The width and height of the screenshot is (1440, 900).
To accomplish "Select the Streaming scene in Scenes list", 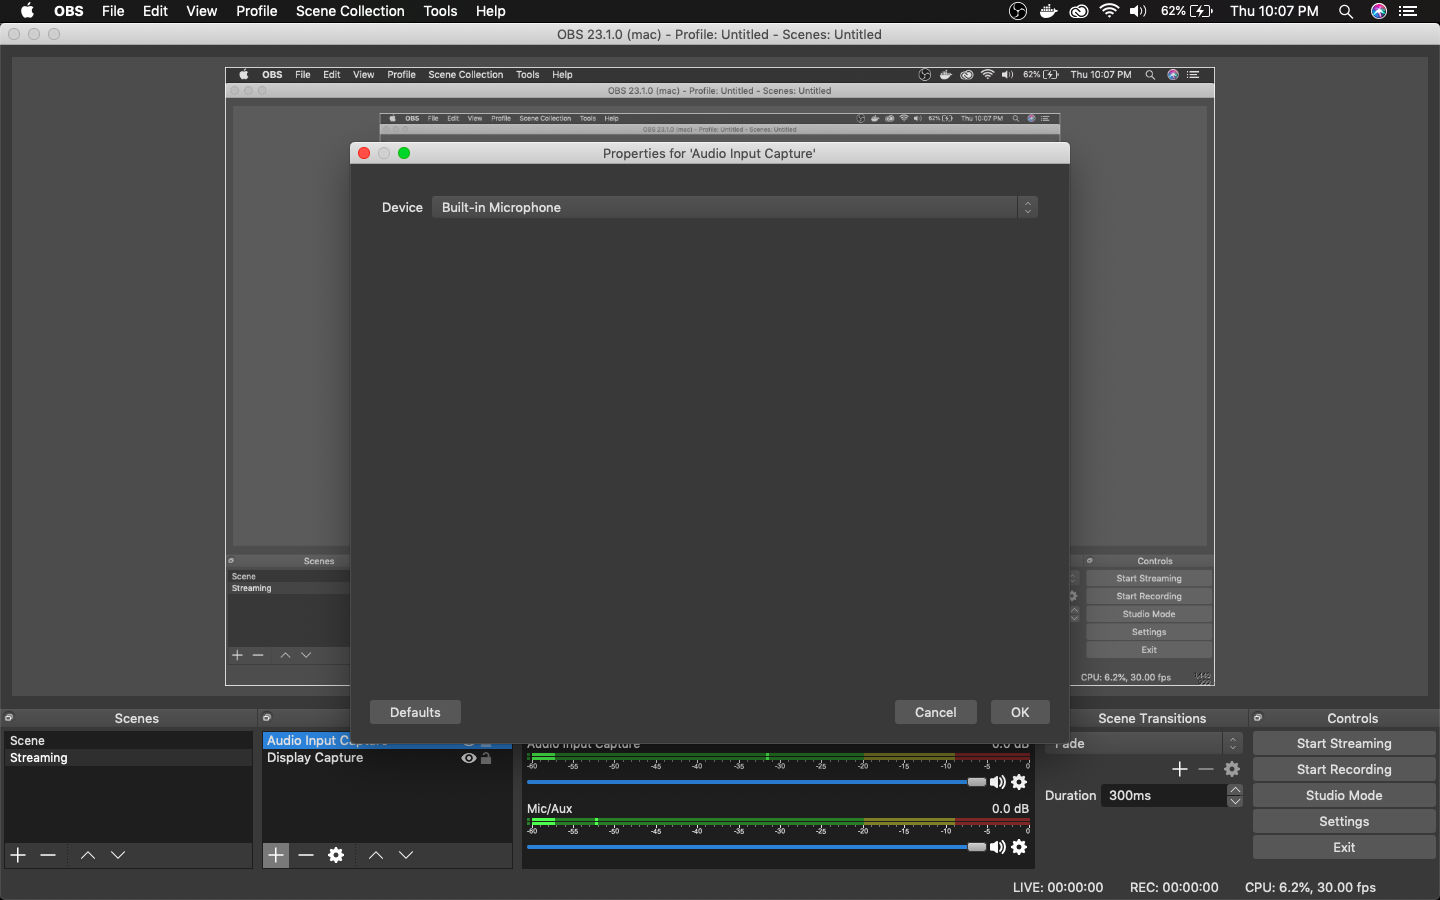I will point(128,758).
